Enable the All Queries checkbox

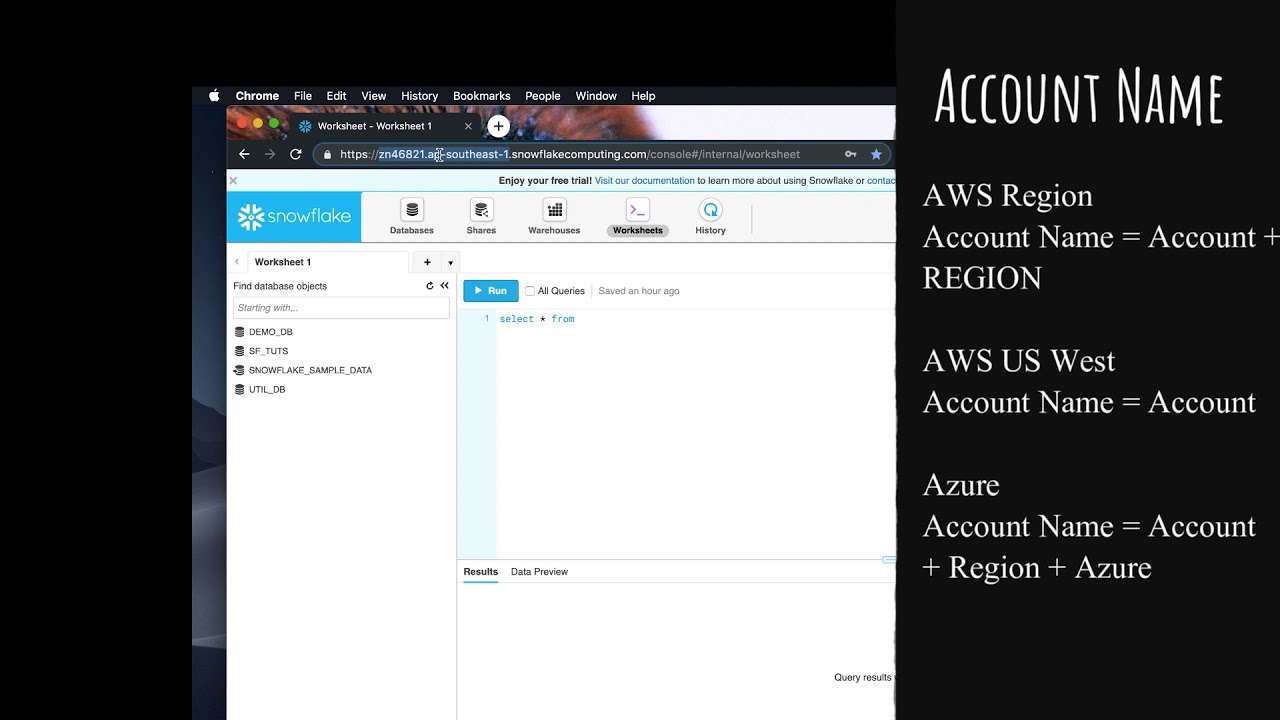point(530,291)
